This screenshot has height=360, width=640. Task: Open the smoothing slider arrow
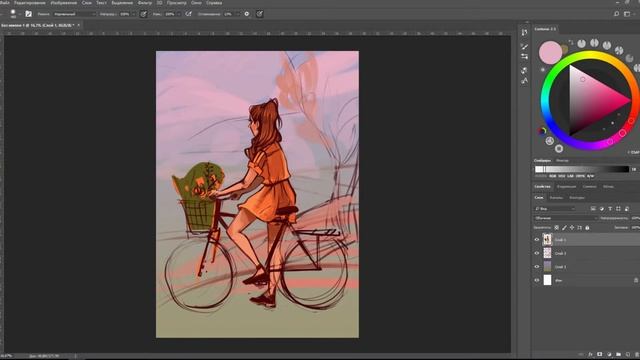point(238,14)
